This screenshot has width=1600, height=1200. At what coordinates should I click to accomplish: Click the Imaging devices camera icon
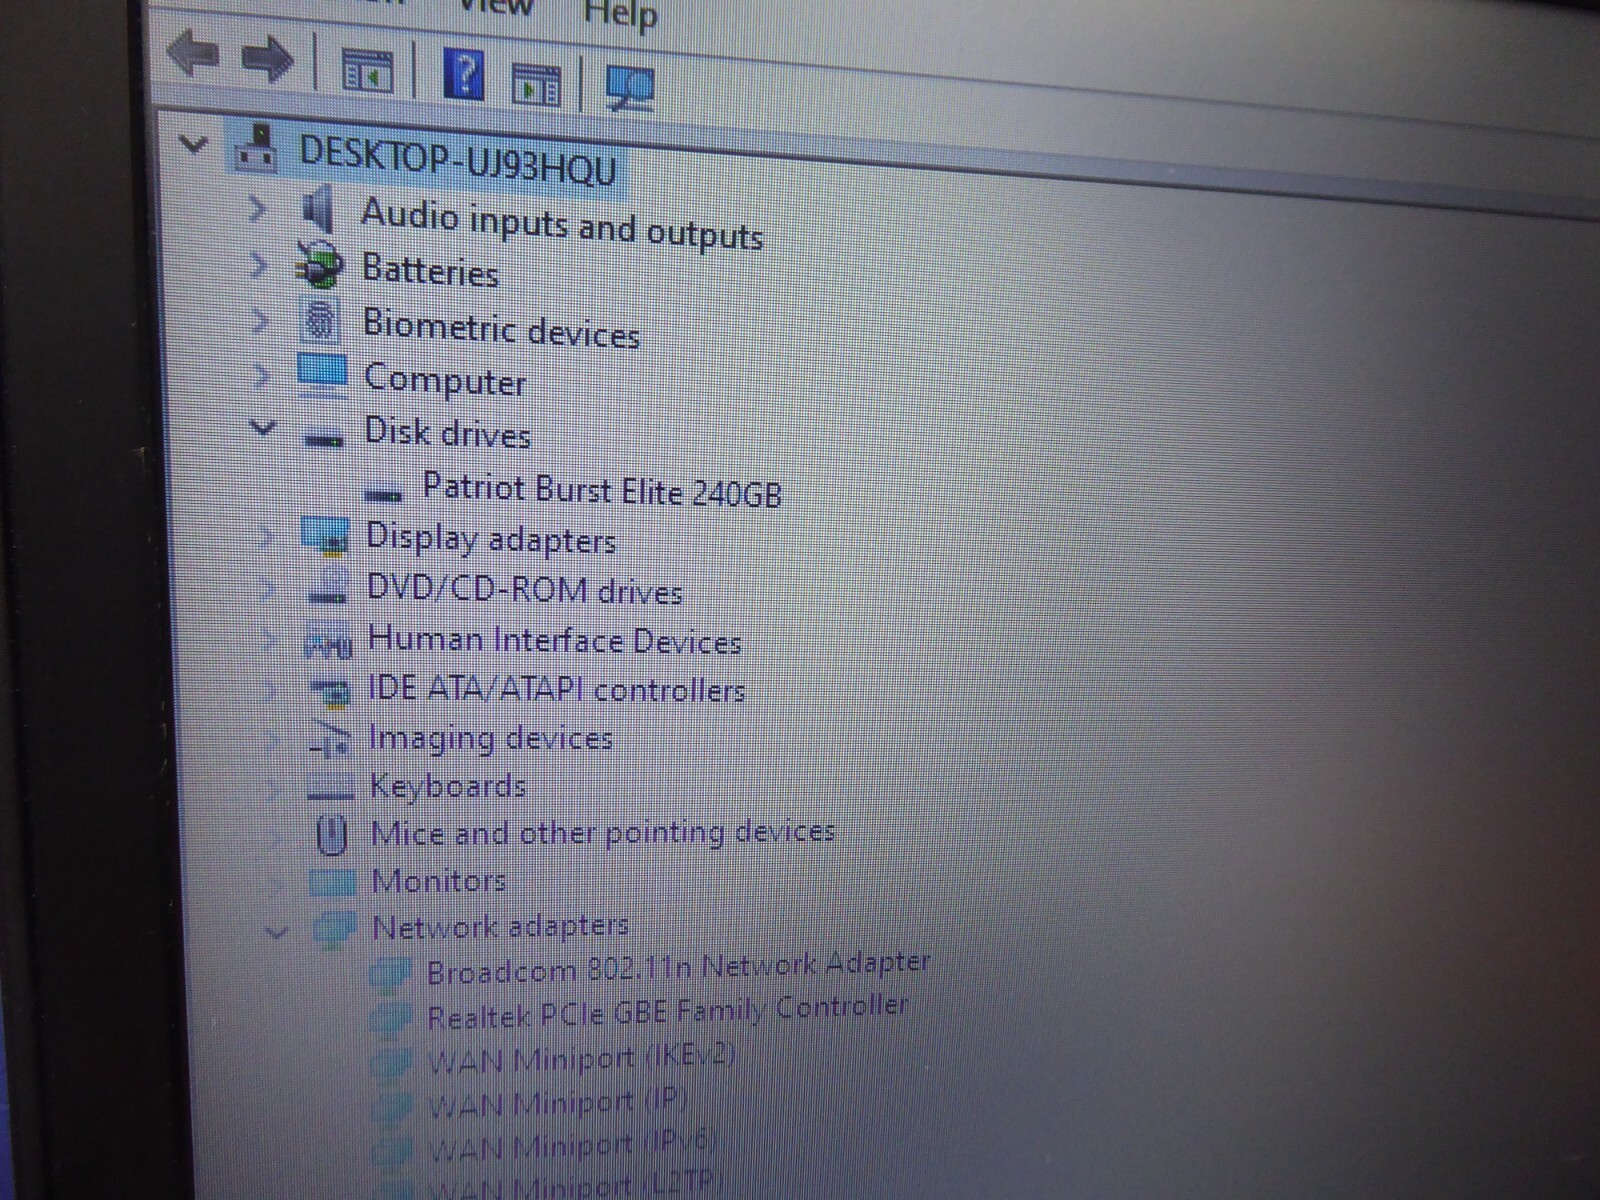coord(330,739)
